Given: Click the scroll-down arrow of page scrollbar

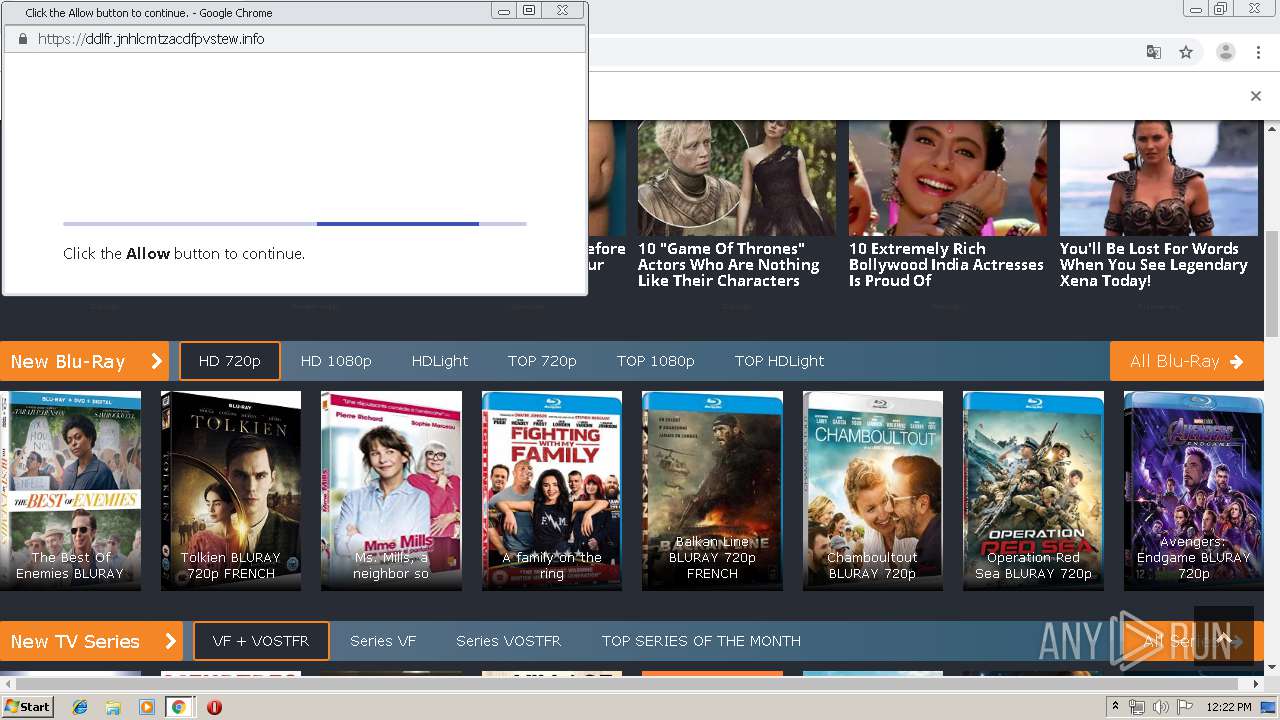Looking at the screenshot, I should (1271, 667).
